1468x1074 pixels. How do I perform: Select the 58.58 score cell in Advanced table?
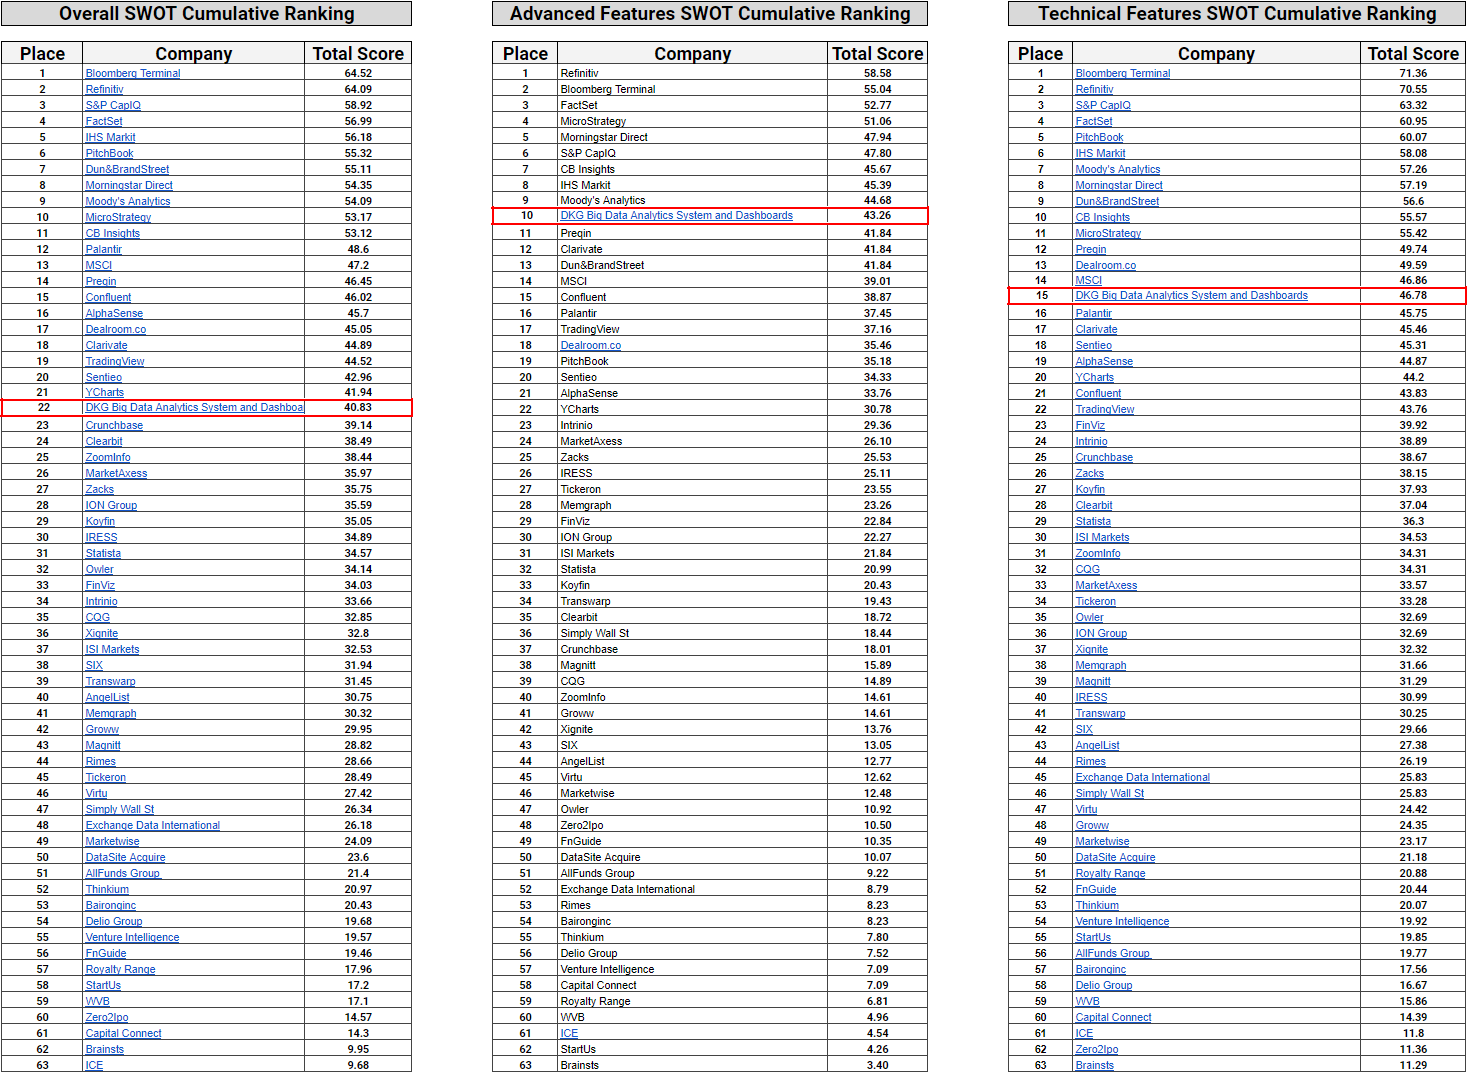[877, 73]
